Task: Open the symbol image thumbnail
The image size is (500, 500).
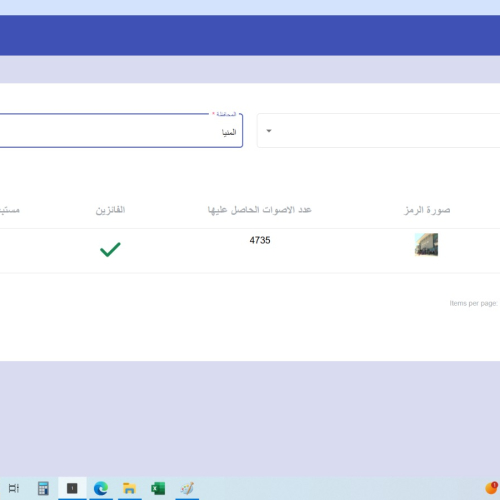Action: [x=426, y=245]
